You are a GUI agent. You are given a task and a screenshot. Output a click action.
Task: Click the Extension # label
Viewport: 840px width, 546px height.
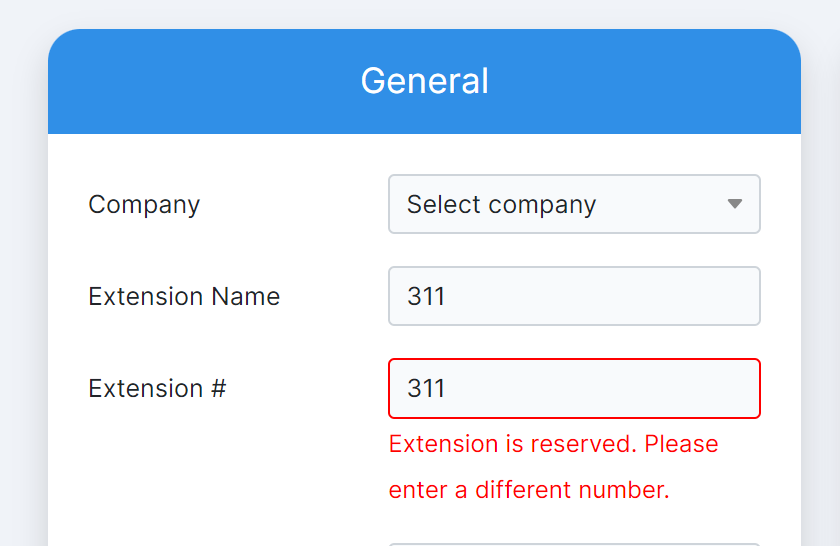click(x=157, y=388)
